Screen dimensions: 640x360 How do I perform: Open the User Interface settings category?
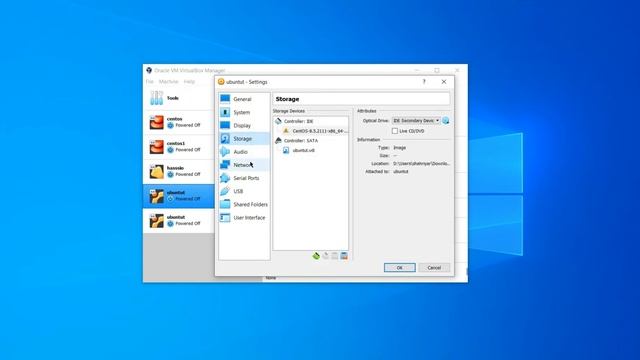[x=244, y=218]
